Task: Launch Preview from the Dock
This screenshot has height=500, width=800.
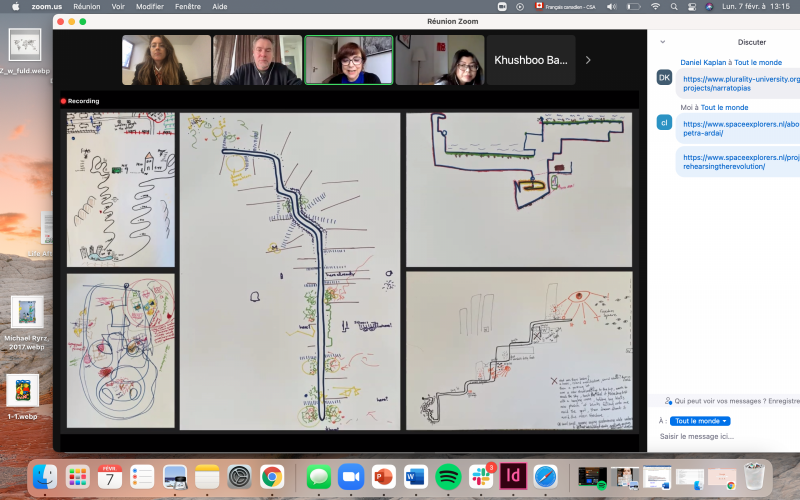Action: point(175,477)
